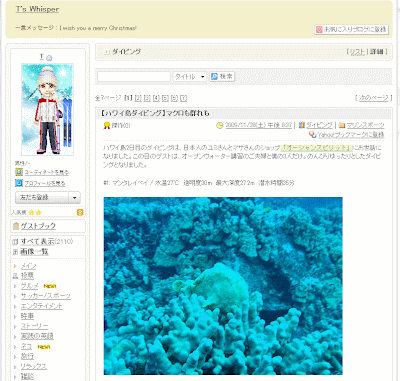
Task: Click the book icon before ダイビング category
Action: point(302,125)
